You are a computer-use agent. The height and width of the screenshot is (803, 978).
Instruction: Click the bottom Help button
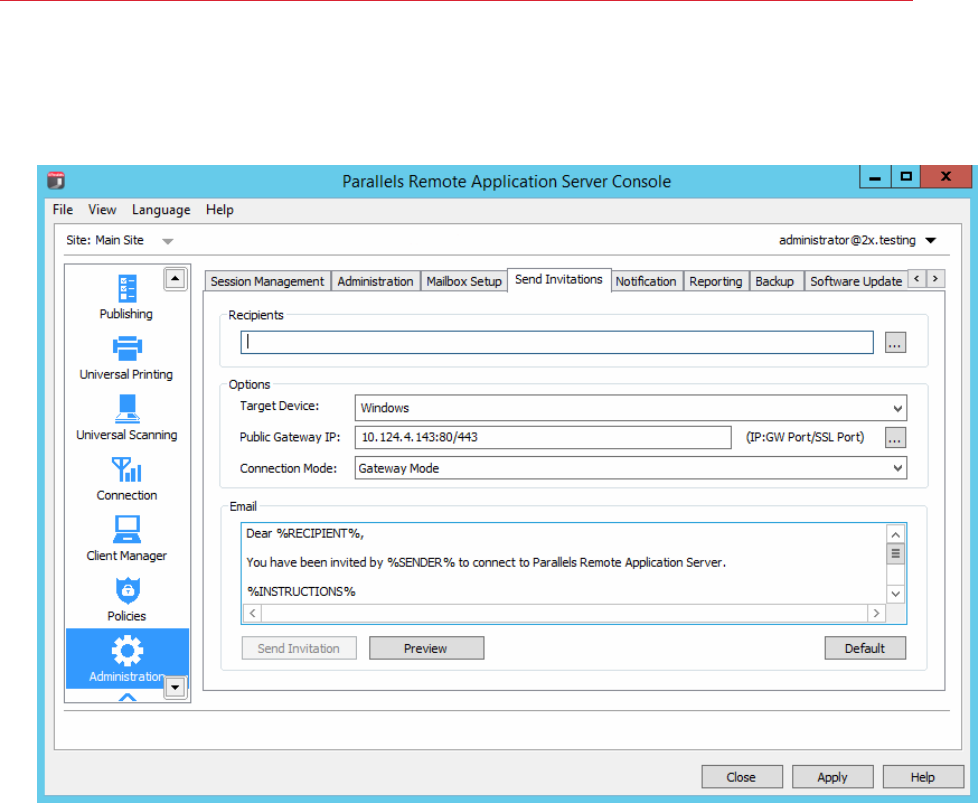pyautogui.click(x=923, y=777)
